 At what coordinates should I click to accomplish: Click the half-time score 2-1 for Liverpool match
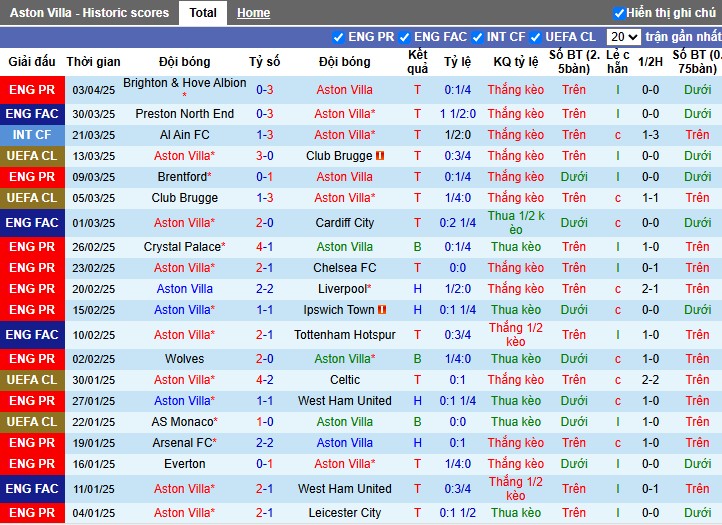pyautogui.click(x=650, y=289)
